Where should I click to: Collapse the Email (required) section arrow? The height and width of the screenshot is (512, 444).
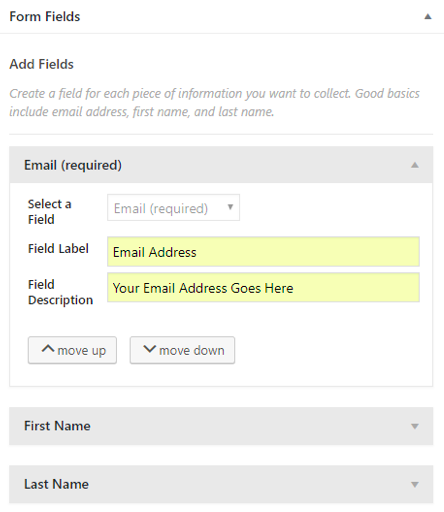click(x=415, y=165)
